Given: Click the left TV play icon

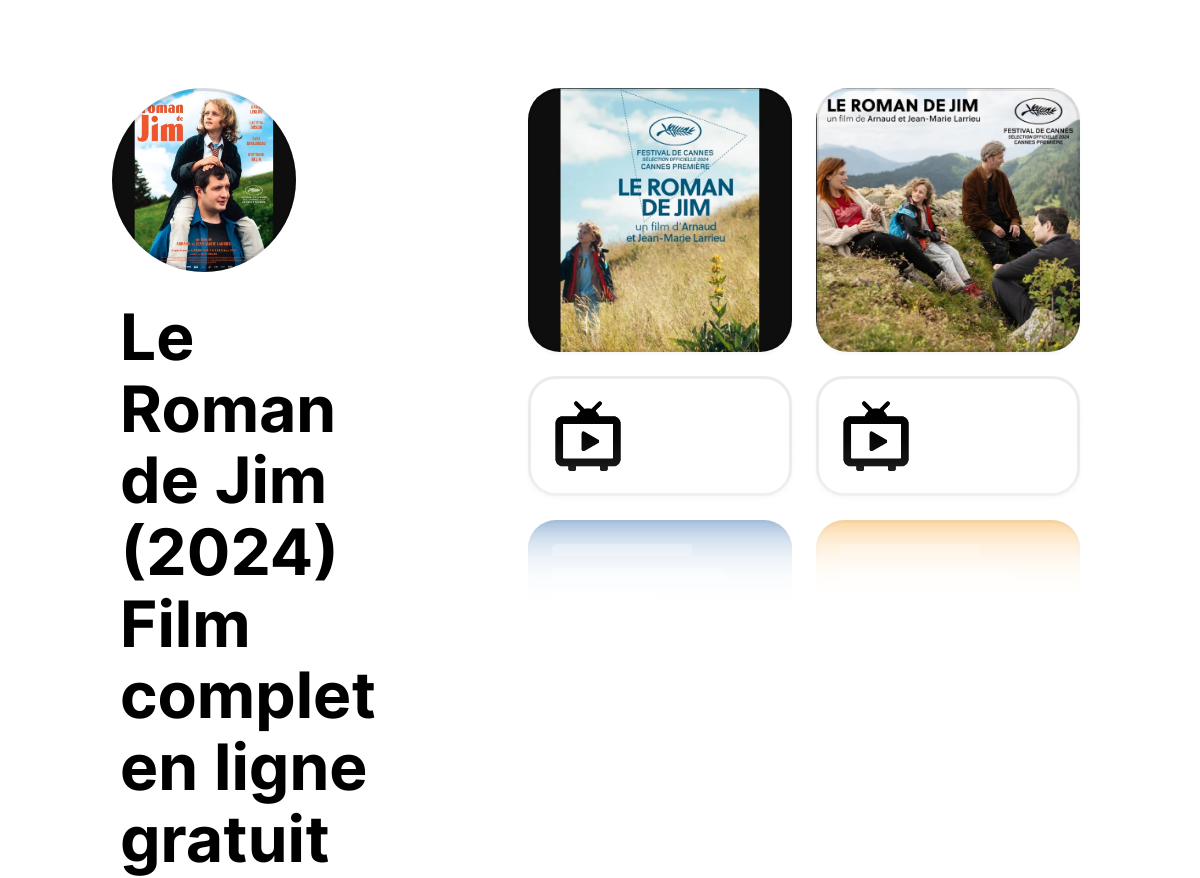Looking at the screenshot, I should (x=588, y=436).
